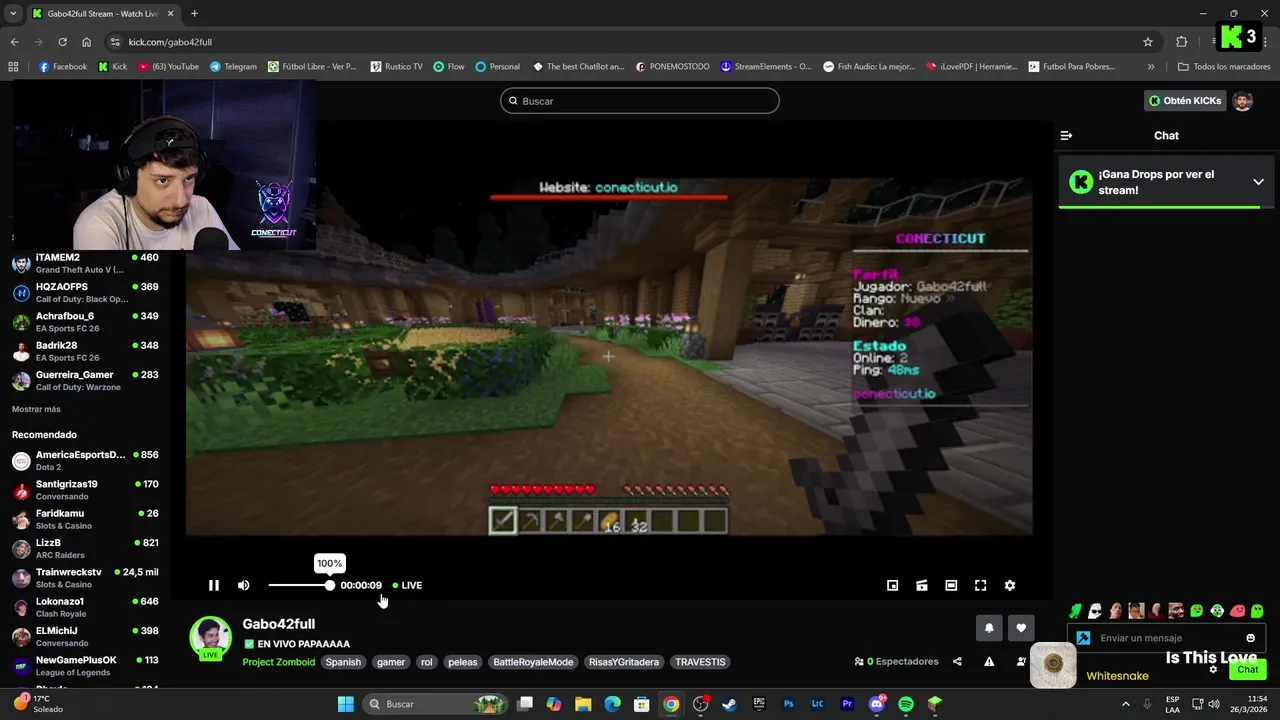The image size is (1280, 720).
Task: Open Telegram bookmark
Action: click(233, 67)
